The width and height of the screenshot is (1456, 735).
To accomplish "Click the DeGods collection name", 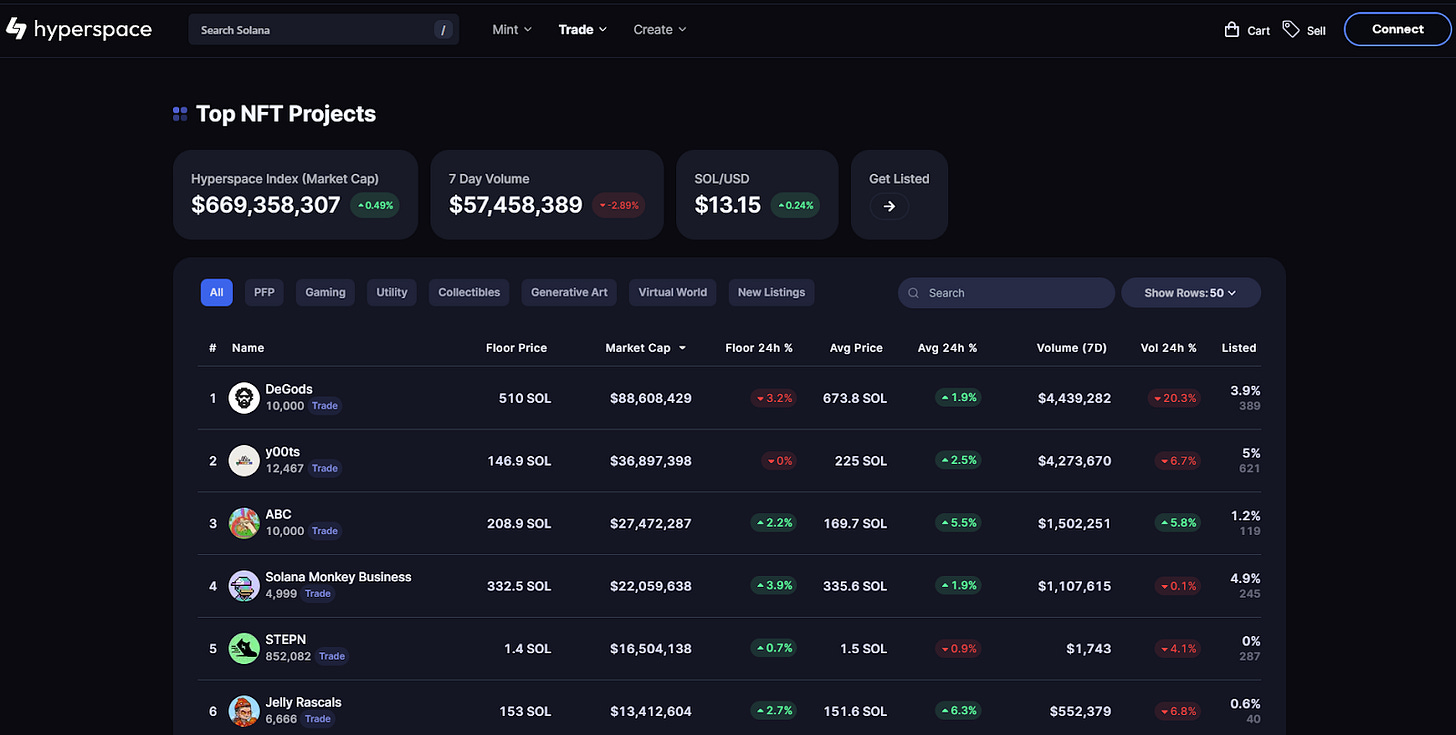I will [289, 389].
